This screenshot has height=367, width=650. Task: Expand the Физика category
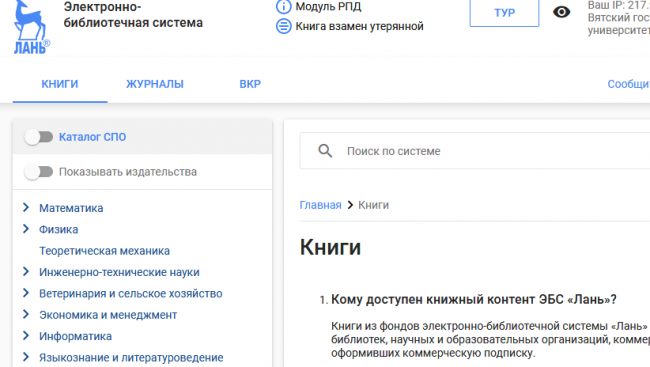click(26, 229)
